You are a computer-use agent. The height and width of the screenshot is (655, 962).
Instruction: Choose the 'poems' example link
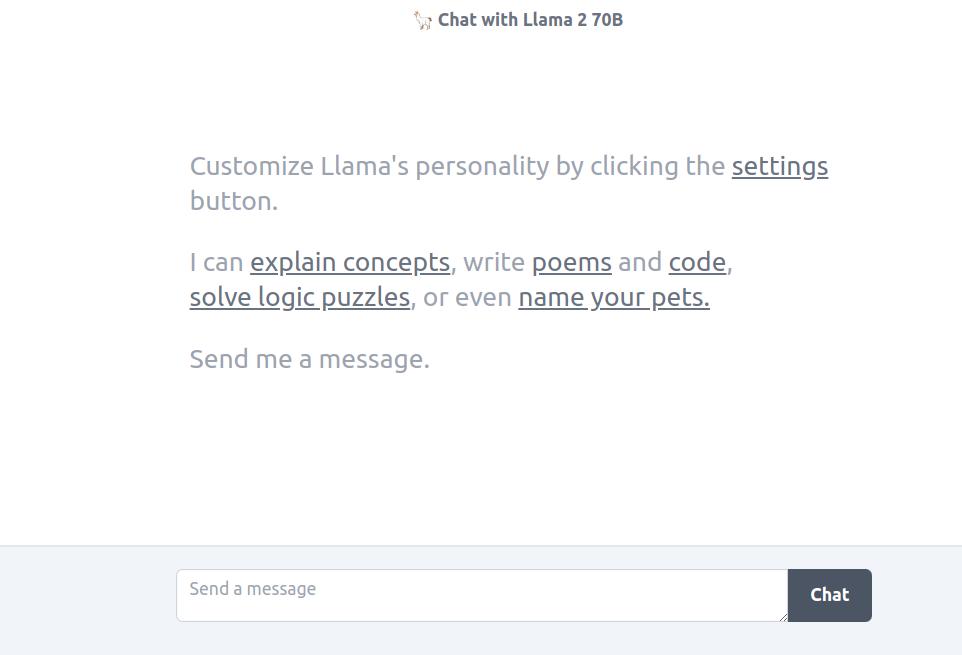coord(572,263)
